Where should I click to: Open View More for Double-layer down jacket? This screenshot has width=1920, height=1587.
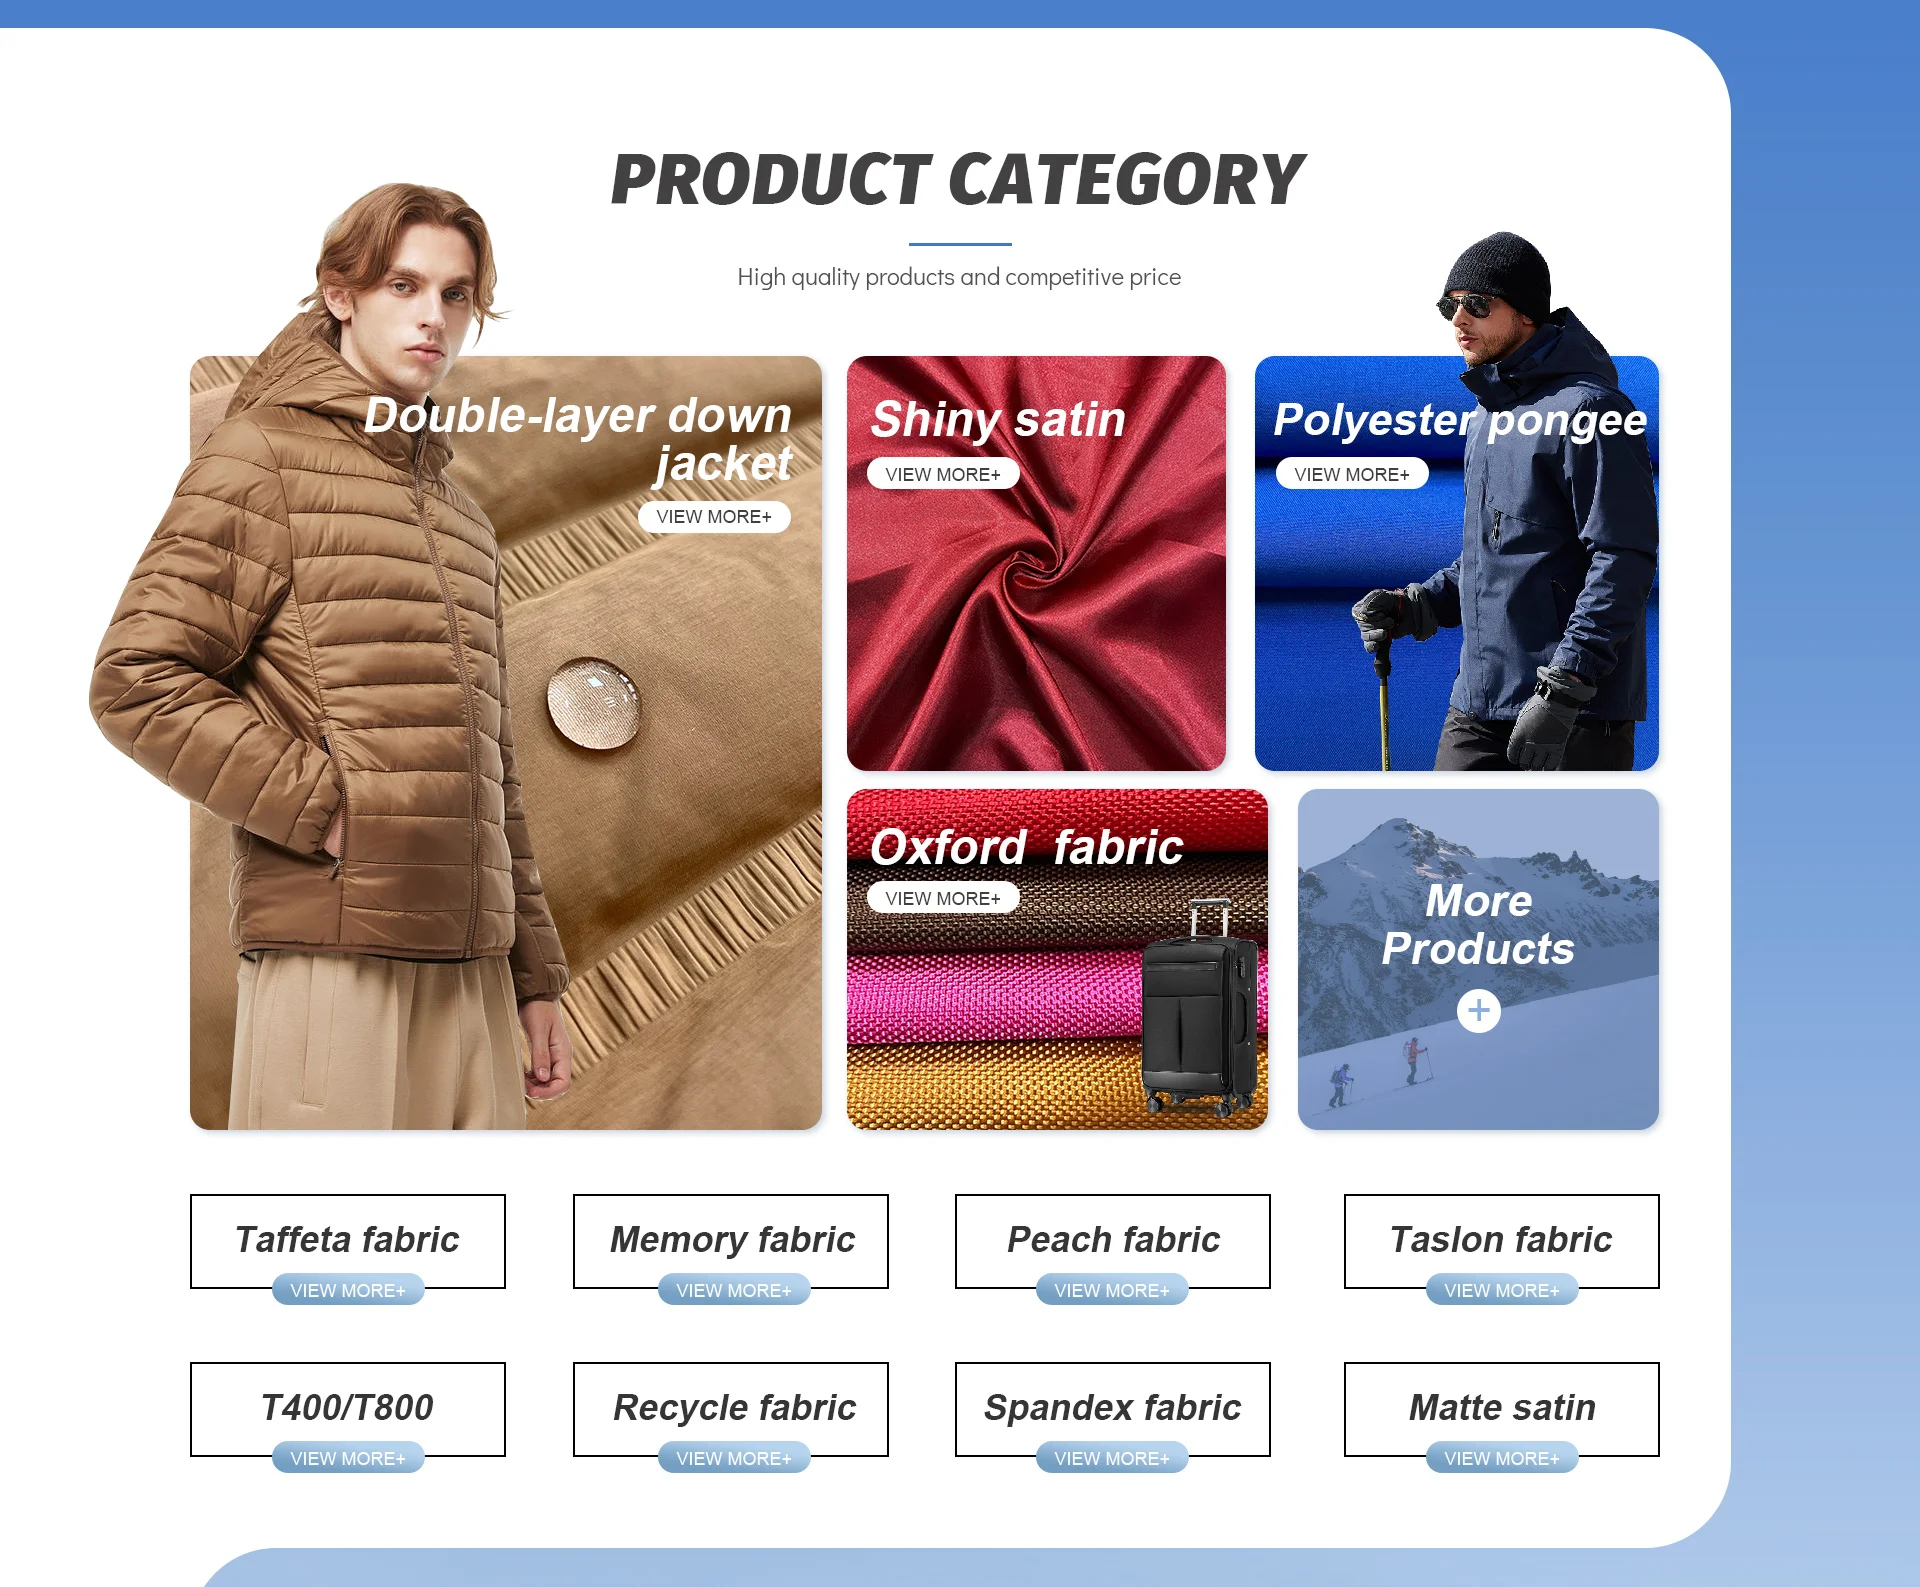[x=714, y=516]
